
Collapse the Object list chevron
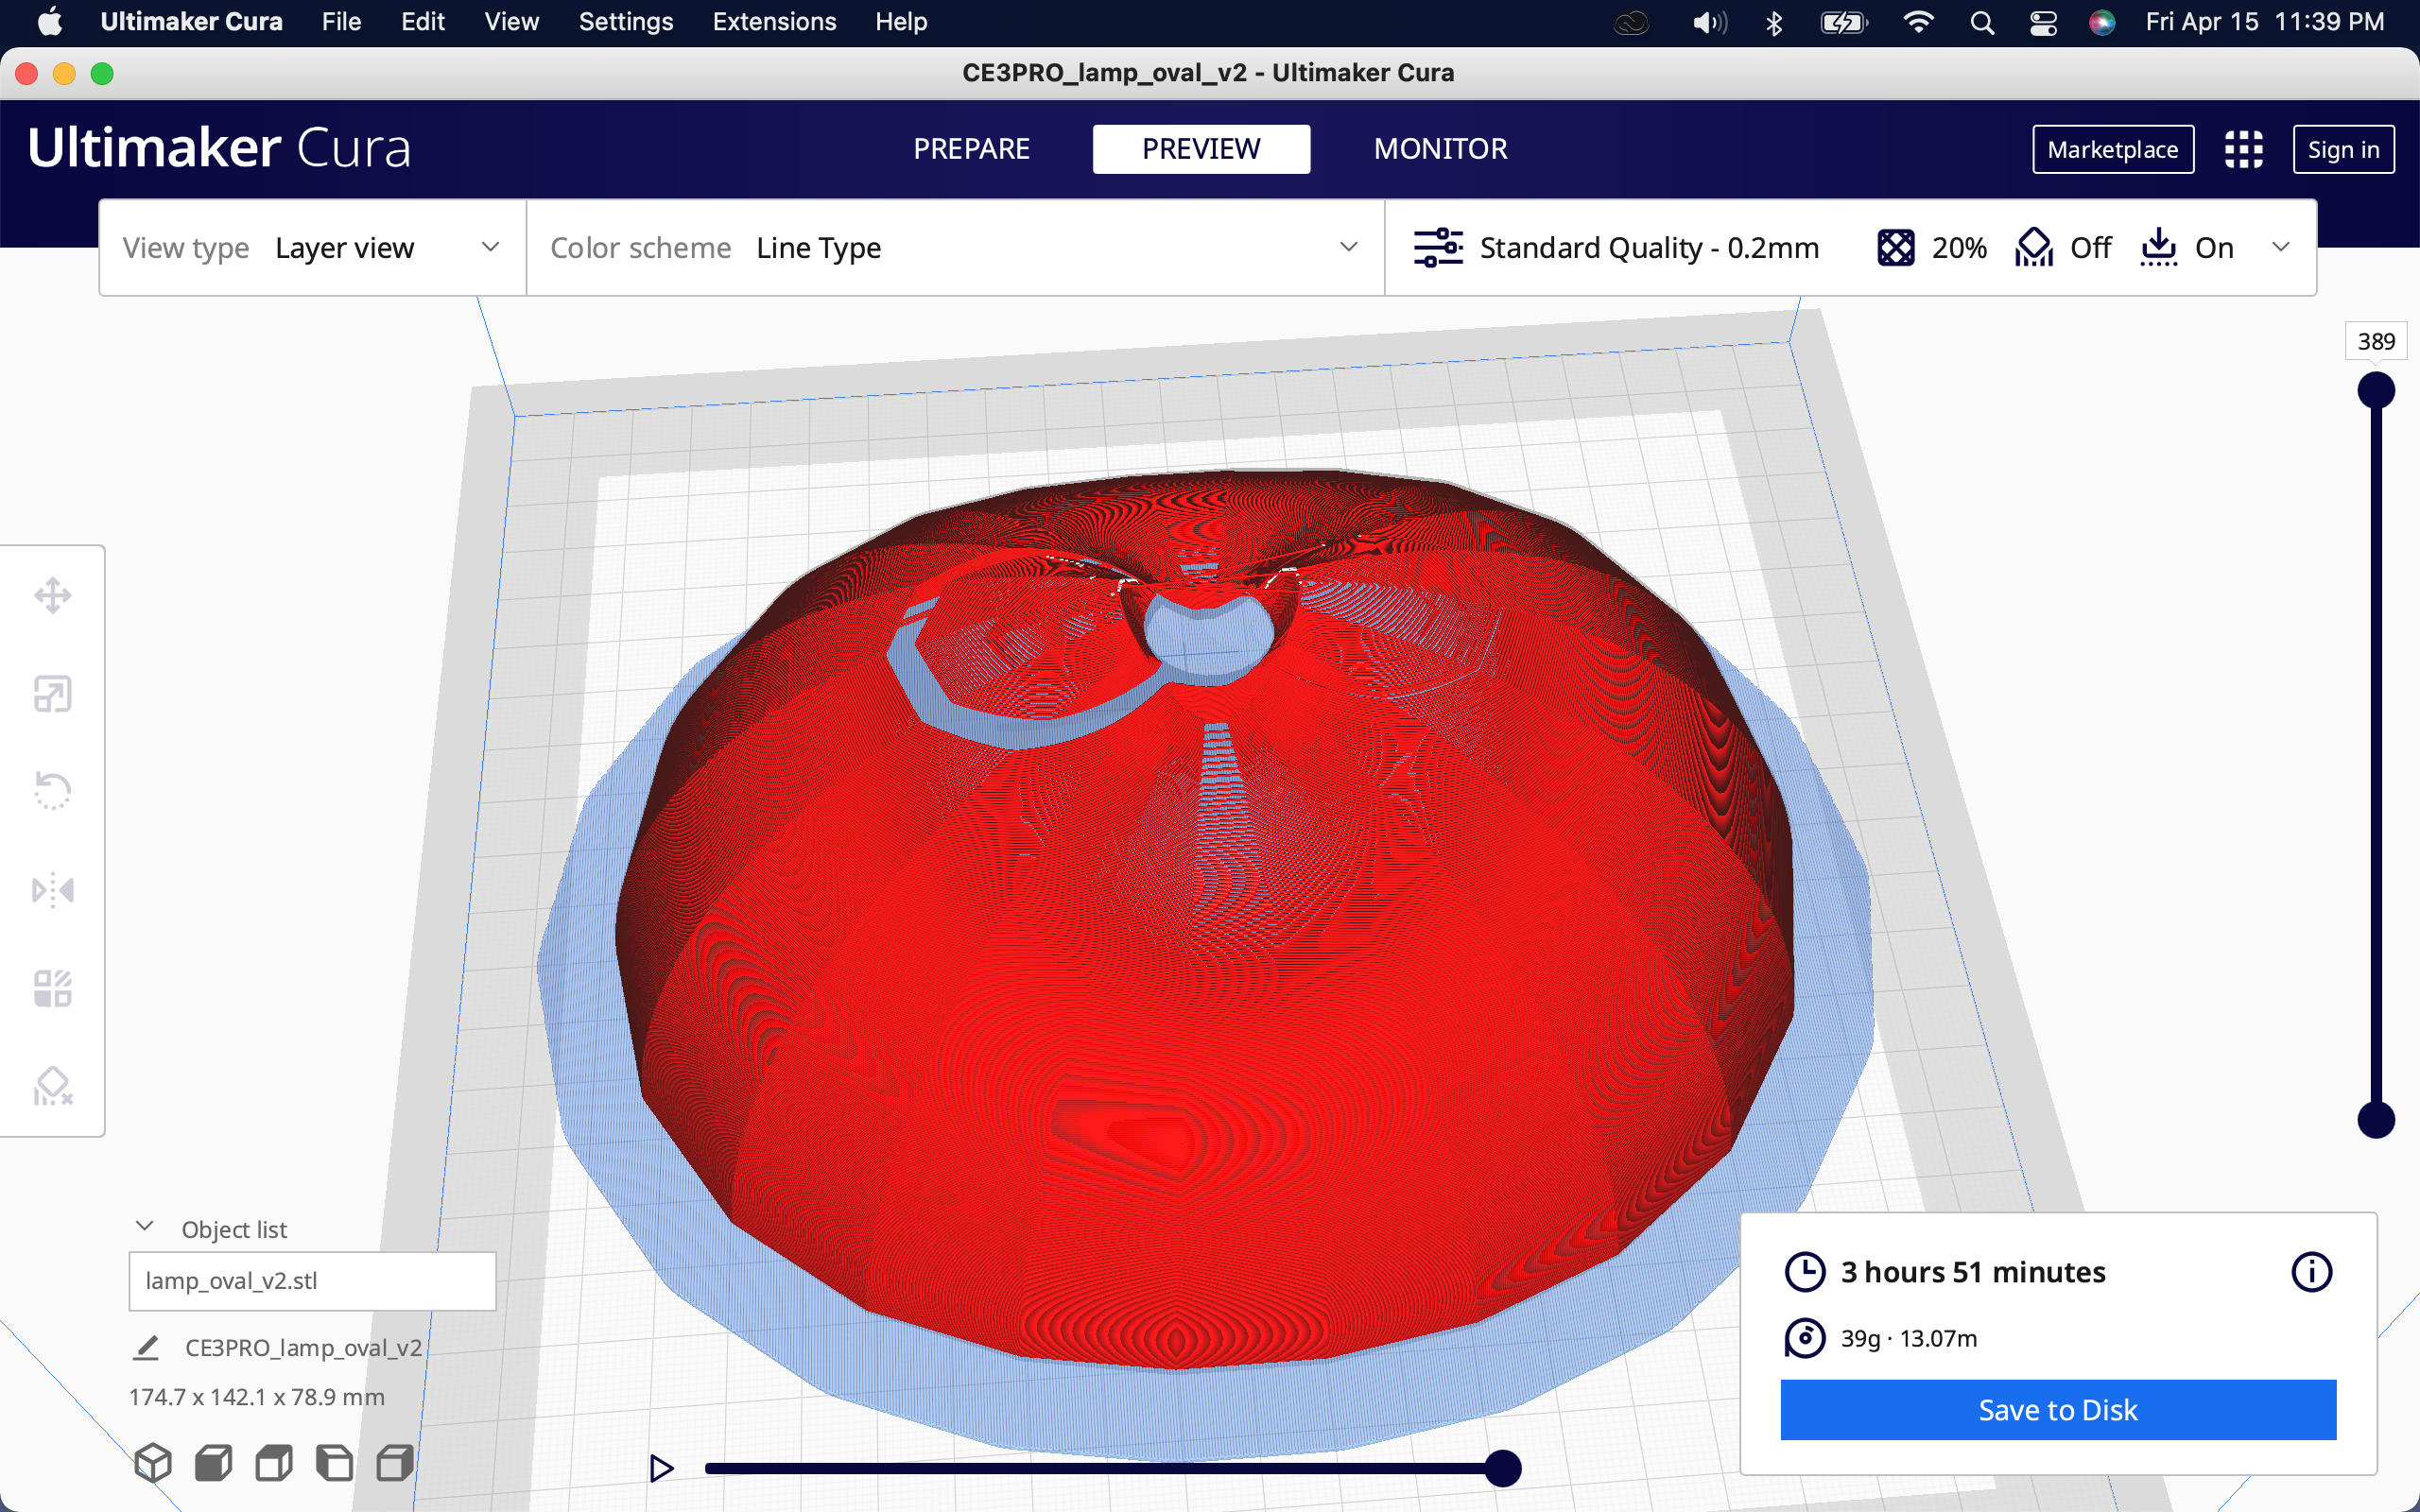tap(145, 1227)
